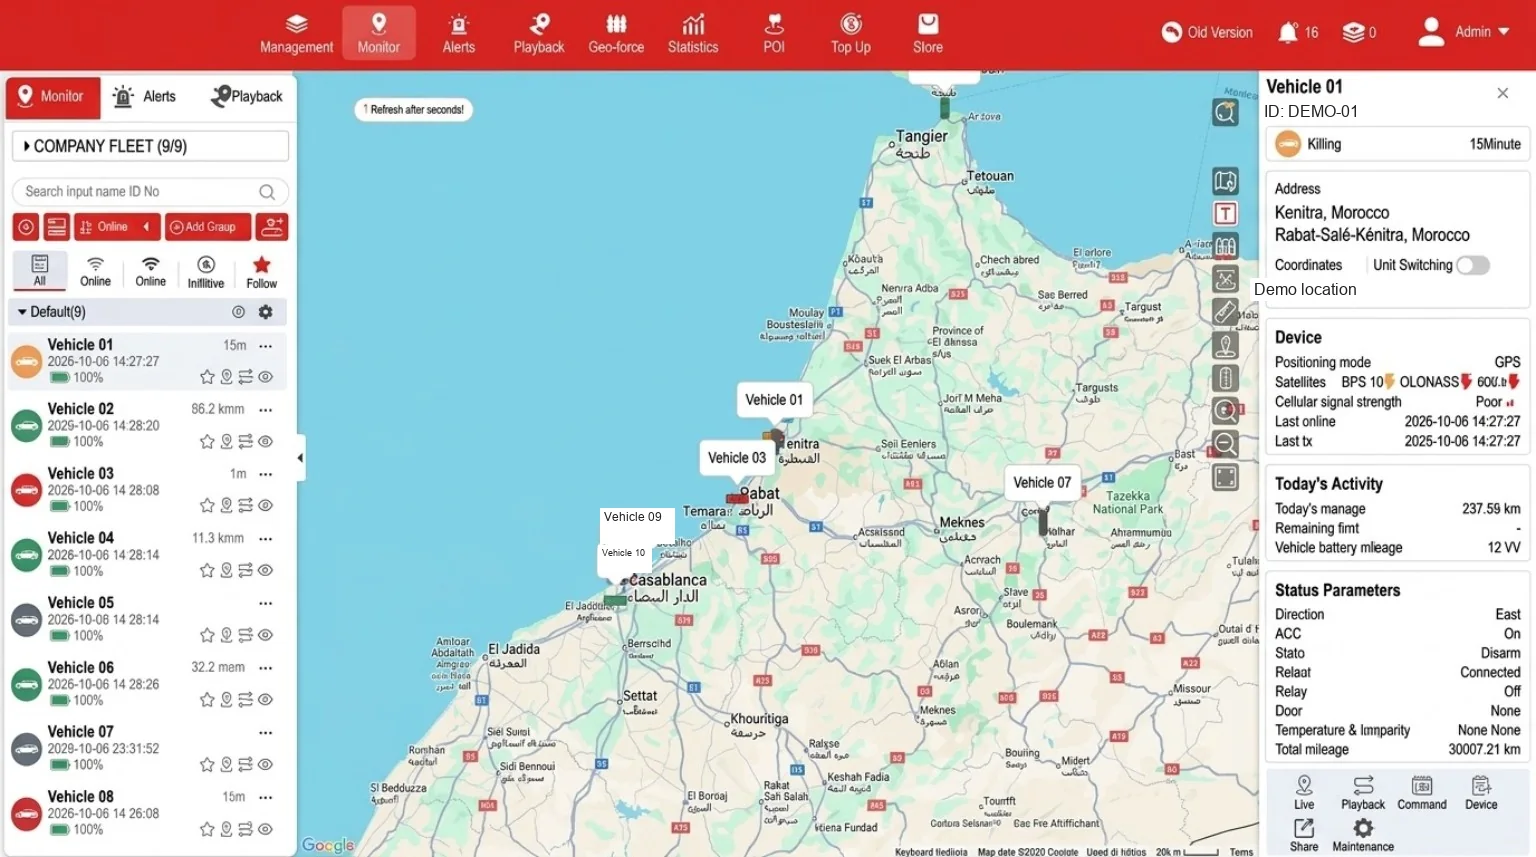Viewport: 1536px width, 857px height.
Task: Toggle visibility eye for Vehicle 08
Action: pyautogui.click(x=266, y=829)
